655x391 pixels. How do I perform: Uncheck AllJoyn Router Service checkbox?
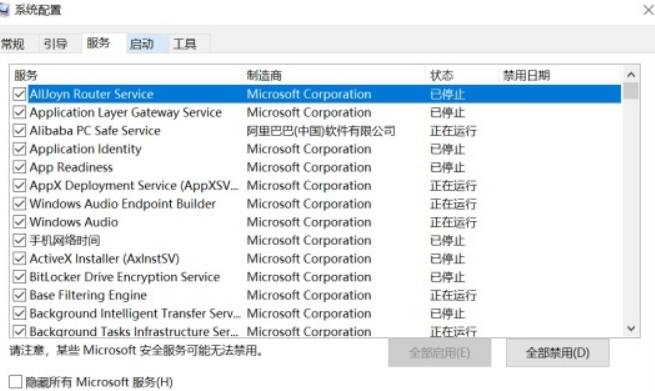pos(19,94)
